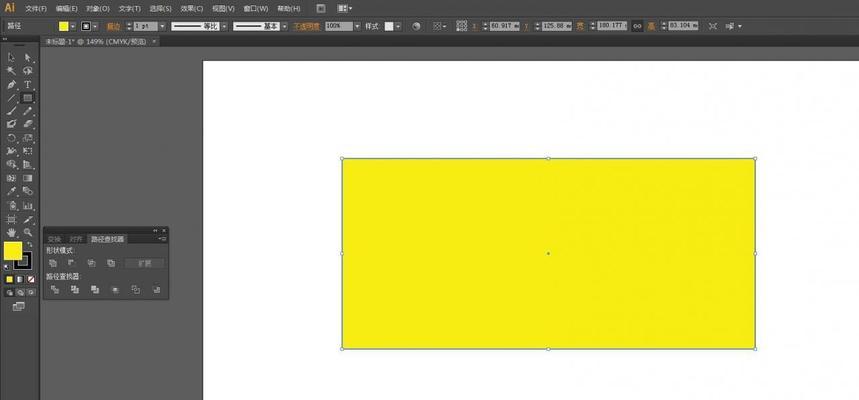
Task: Select the Blend tool
Action: coord(27,191)
